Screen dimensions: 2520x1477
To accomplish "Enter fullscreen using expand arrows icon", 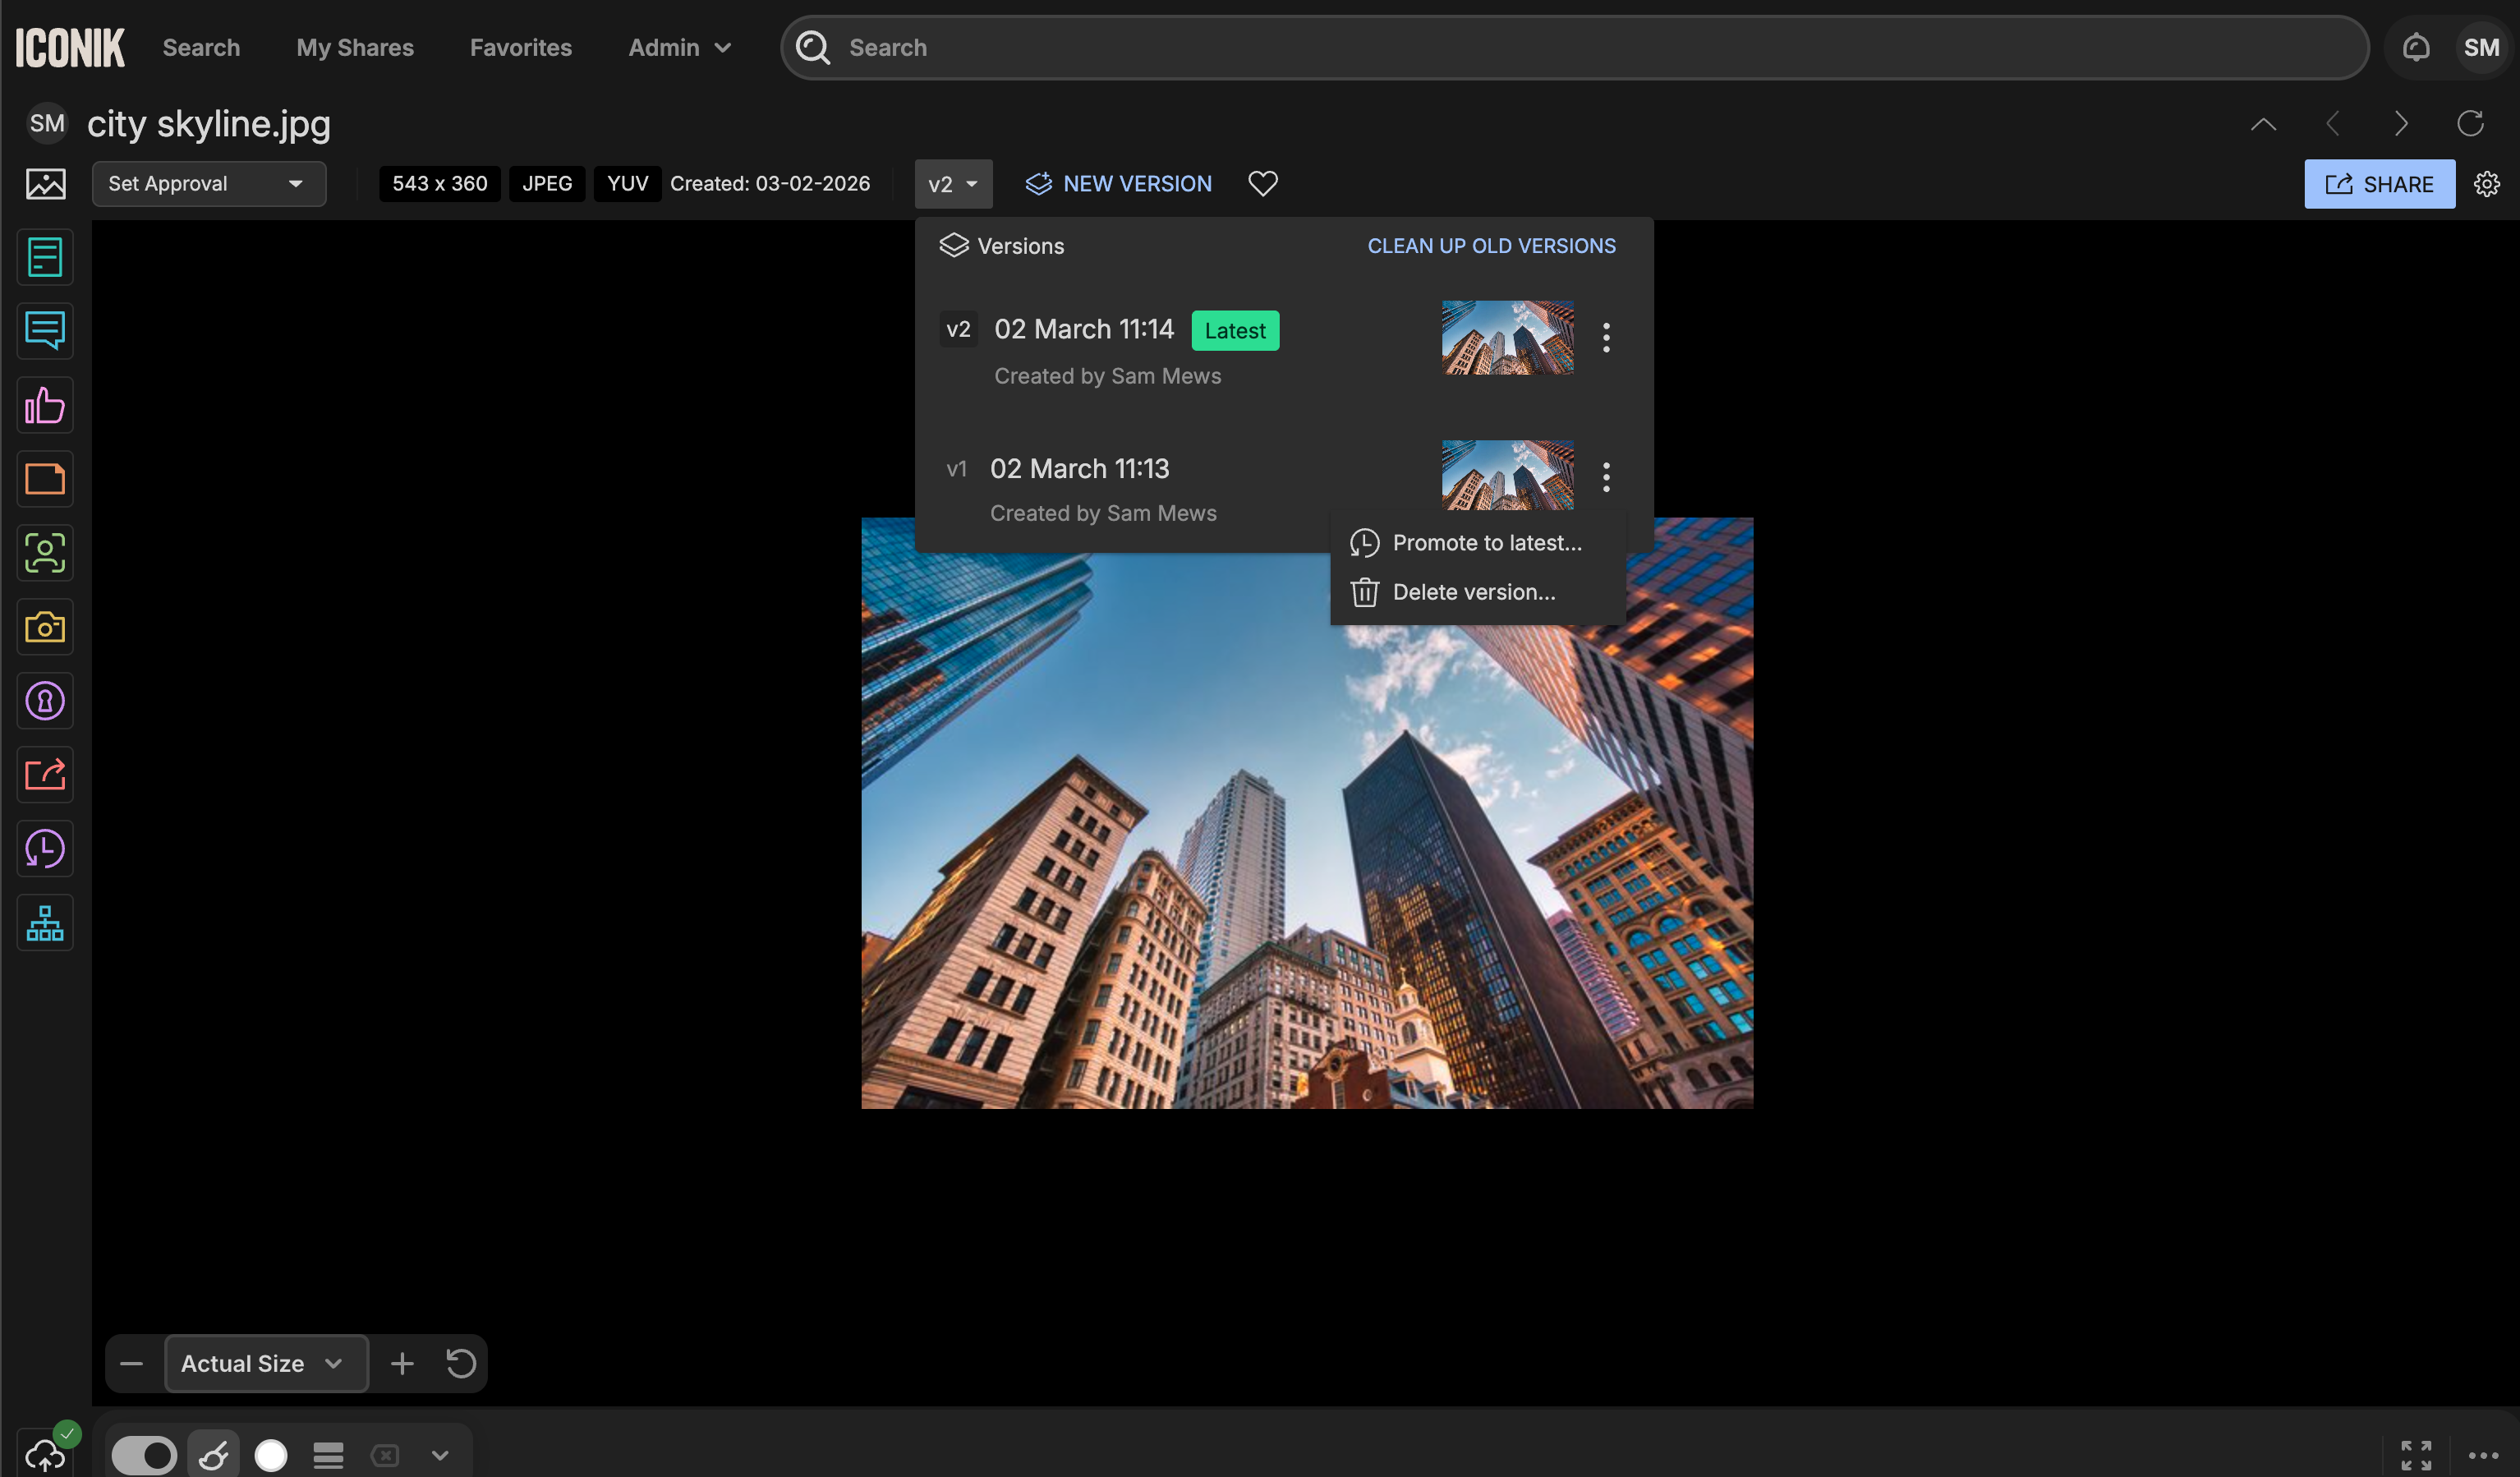I will coord(2415,1454).
